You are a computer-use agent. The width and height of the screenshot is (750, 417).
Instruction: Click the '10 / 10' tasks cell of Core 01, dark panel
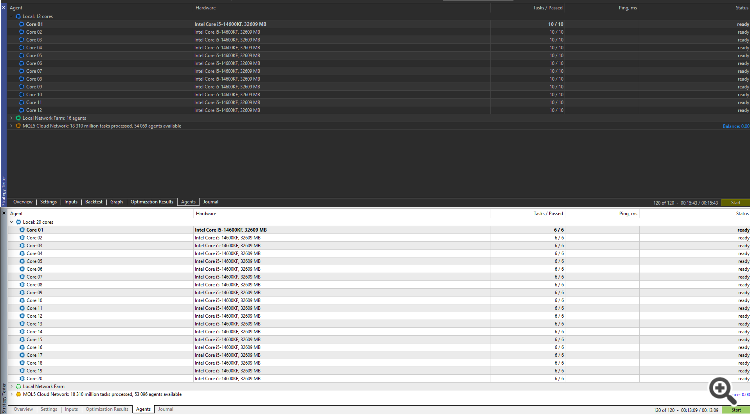[556, 24]
